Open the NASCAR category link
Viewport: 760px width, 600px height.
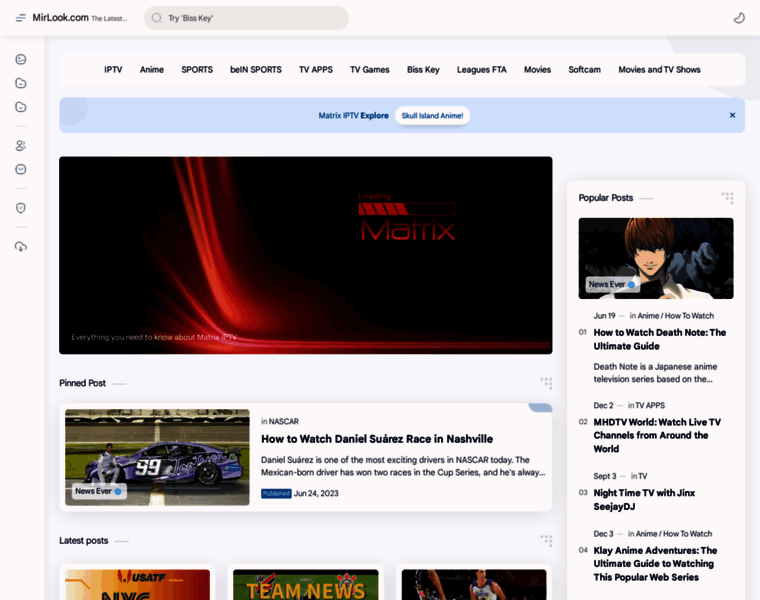(284, 421)
